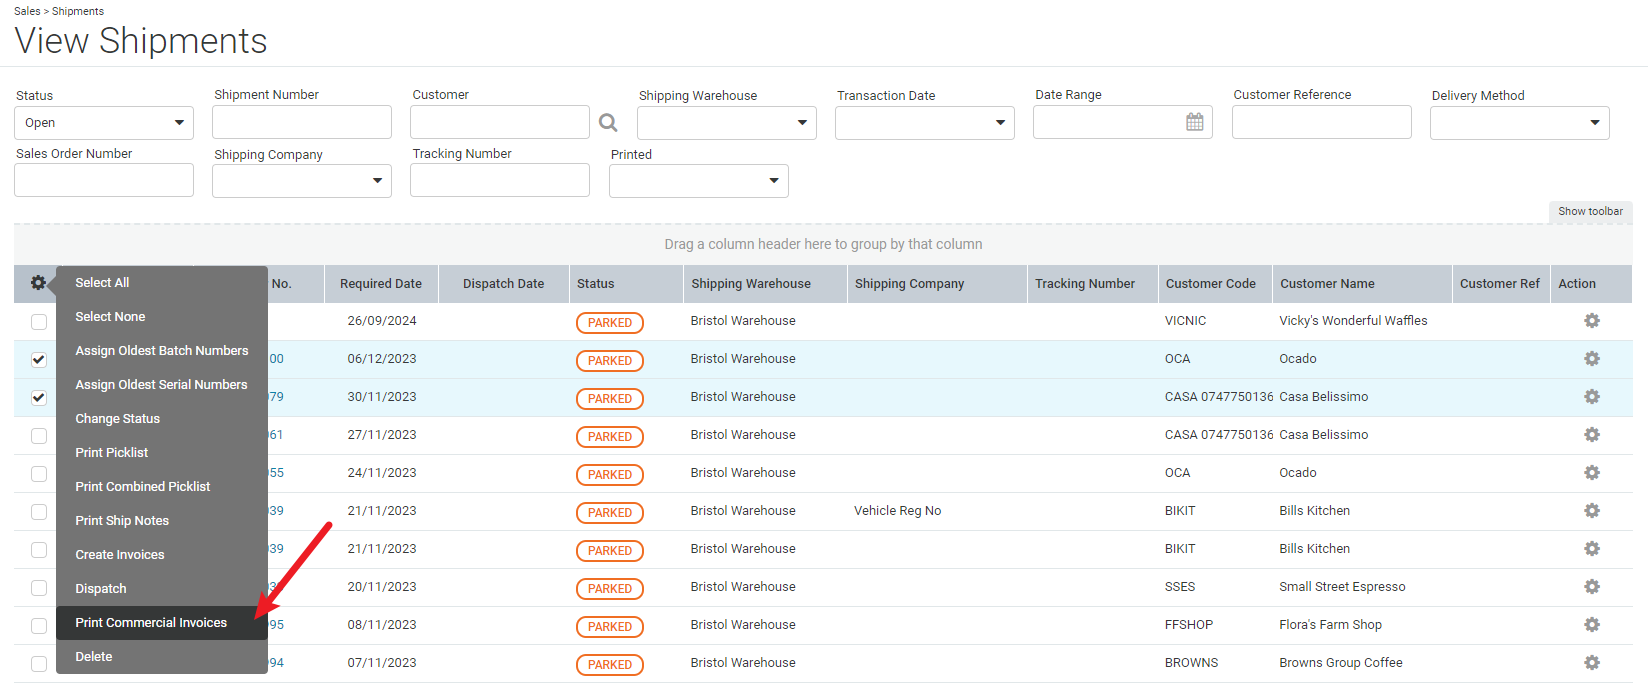Image resolution: width=1648 pixels, height=686 pixels.
Task: Open action gear for Flora's Farm Shop
Action: pyautogui.click(x=1592, y=625)
